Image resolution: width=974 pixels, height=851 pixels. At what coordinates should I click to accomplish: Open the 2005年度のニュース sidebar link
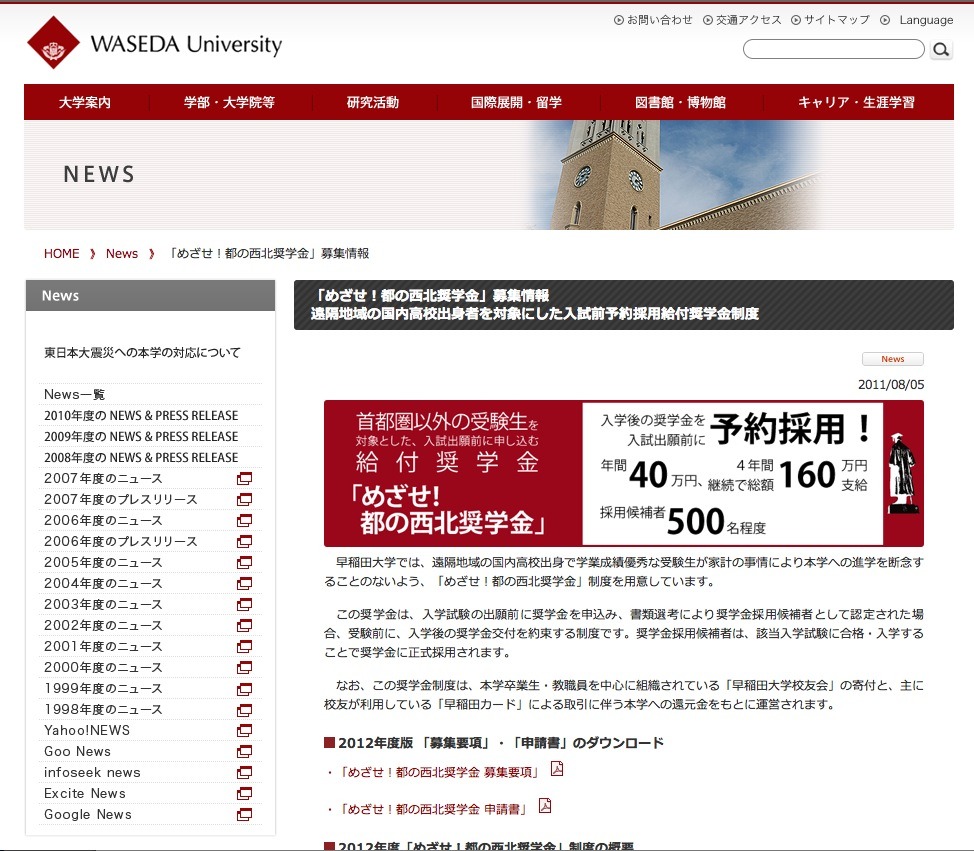(103, 562)
